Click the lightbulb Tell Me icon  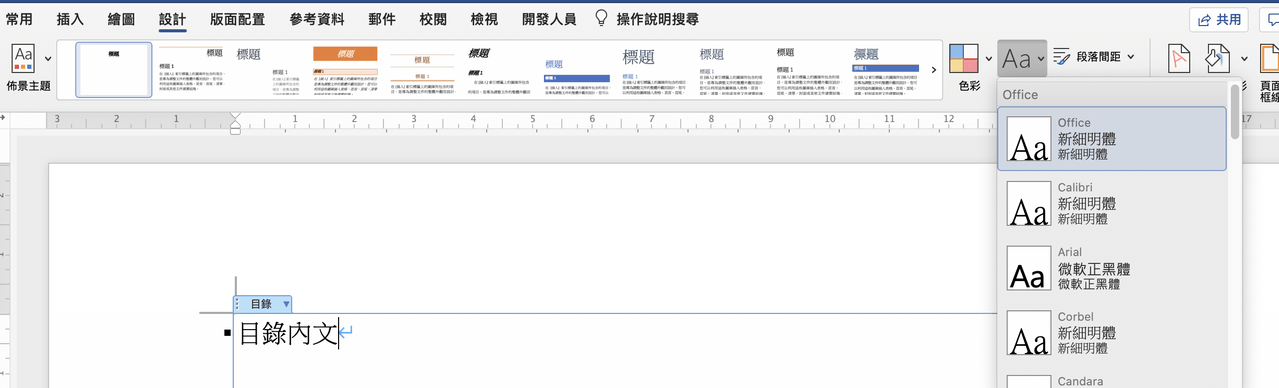tap(601, 18)
